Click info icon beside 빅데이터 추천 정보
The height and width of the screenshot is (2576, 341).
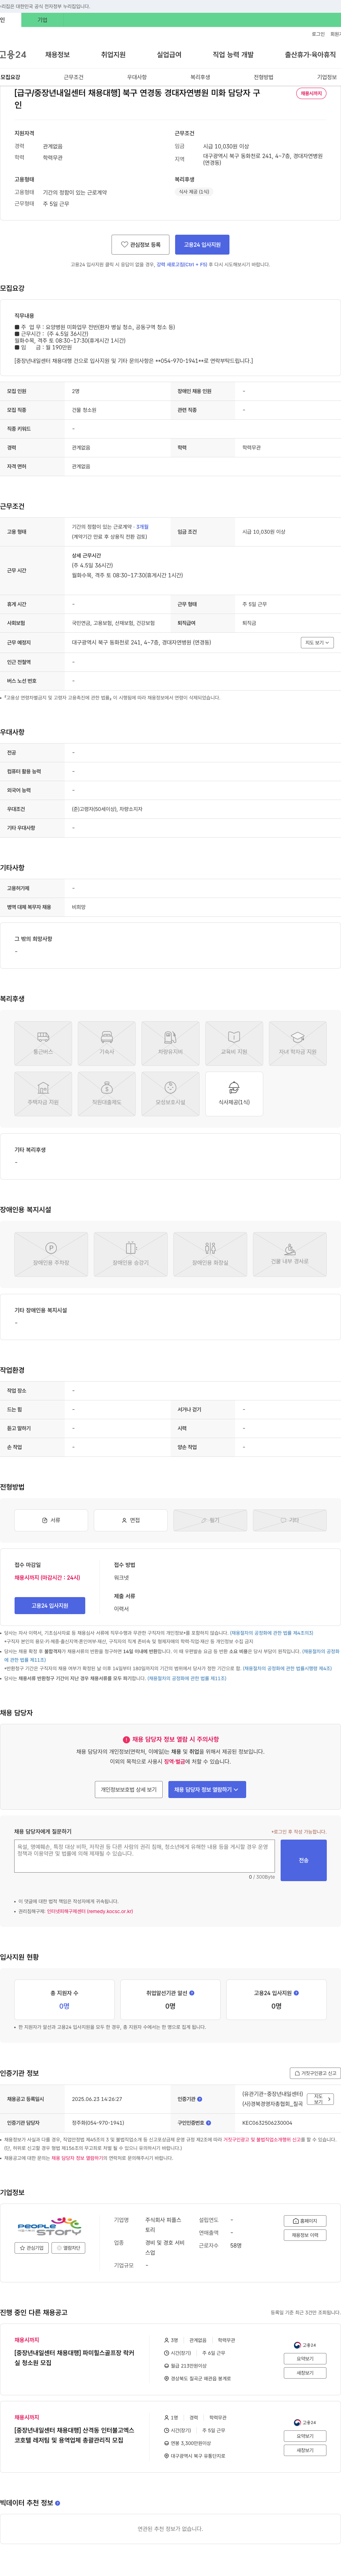pos(58,2503)
